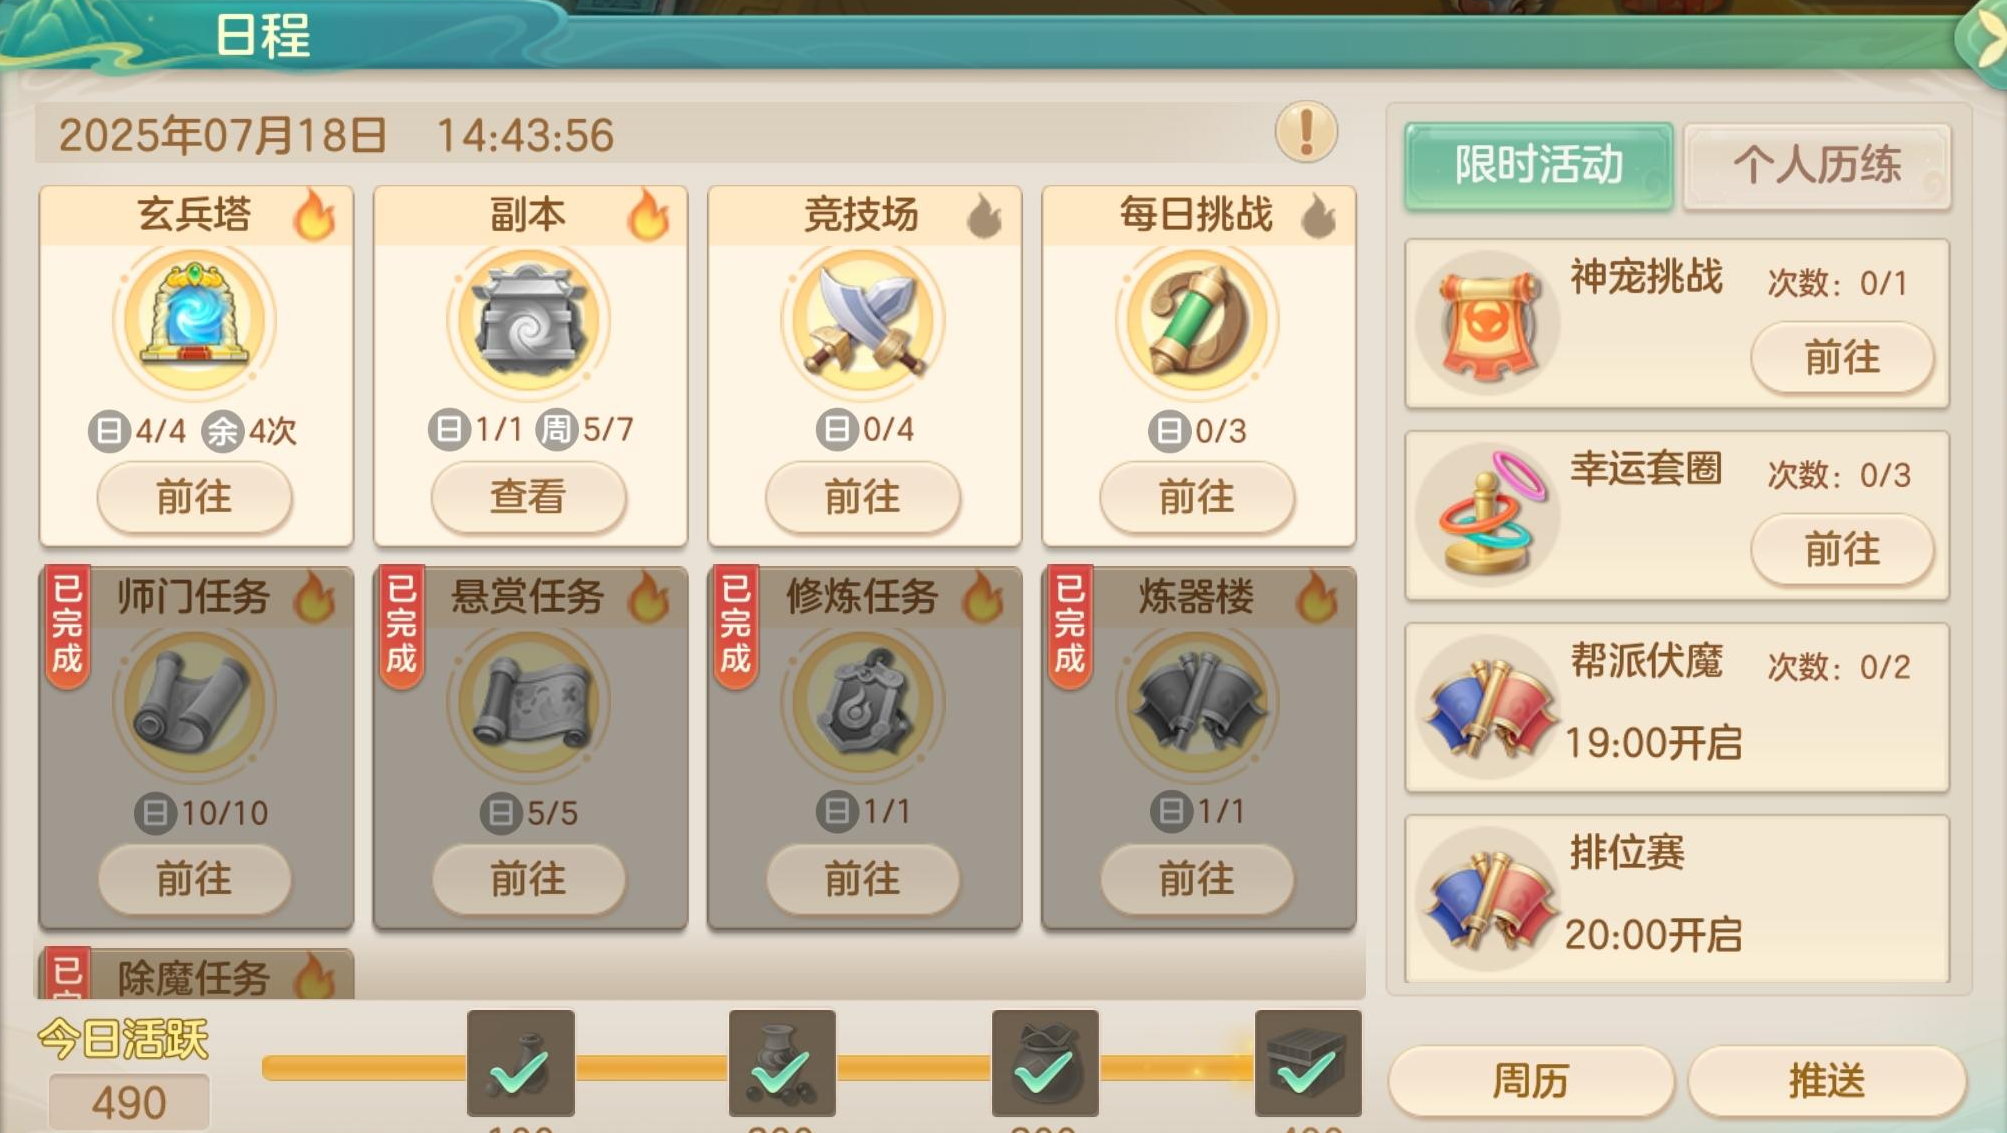Tap the 幸运套圈 ring toss icon
The width and height of the screenshot is (2007, 1133).
pos(1487,516)
